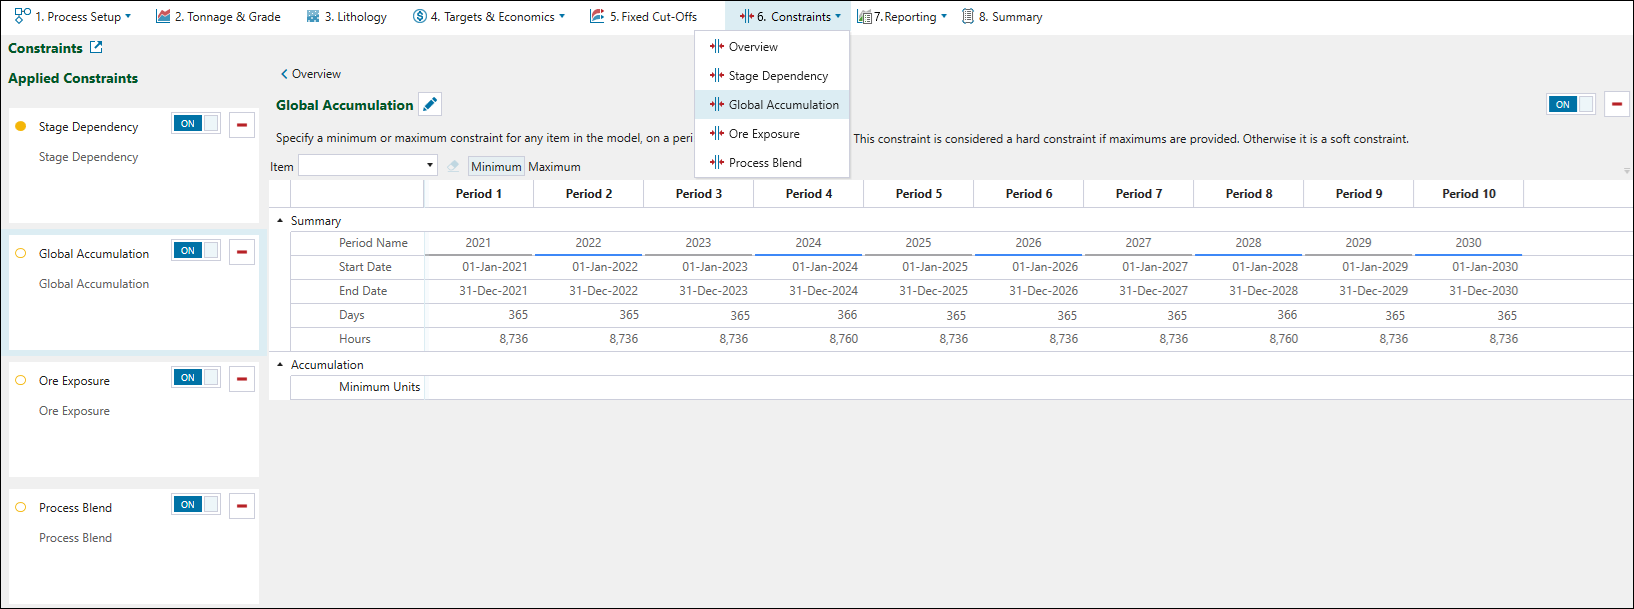Click the red minus button beside the header toggle
This screenshot has width=1634, height=609.
[1616, 104]
